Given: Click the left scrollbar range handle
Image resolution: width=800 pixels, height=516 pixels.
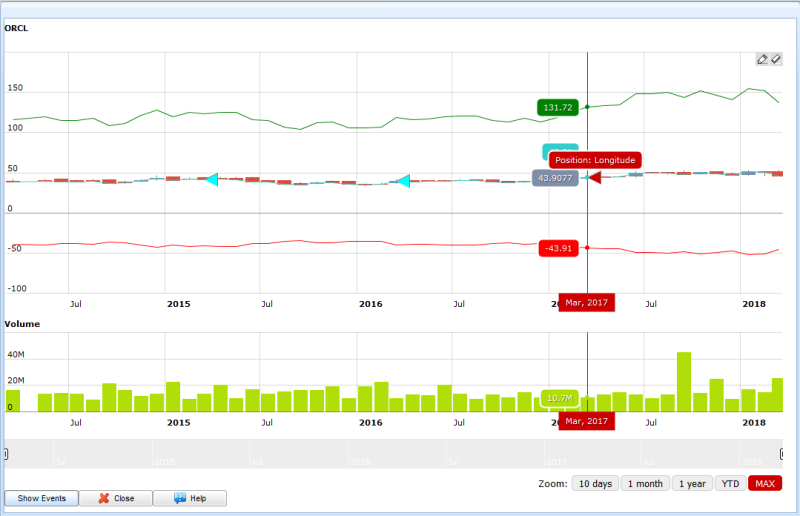Looking at the screenshot, I should click(x=6, y=454).
